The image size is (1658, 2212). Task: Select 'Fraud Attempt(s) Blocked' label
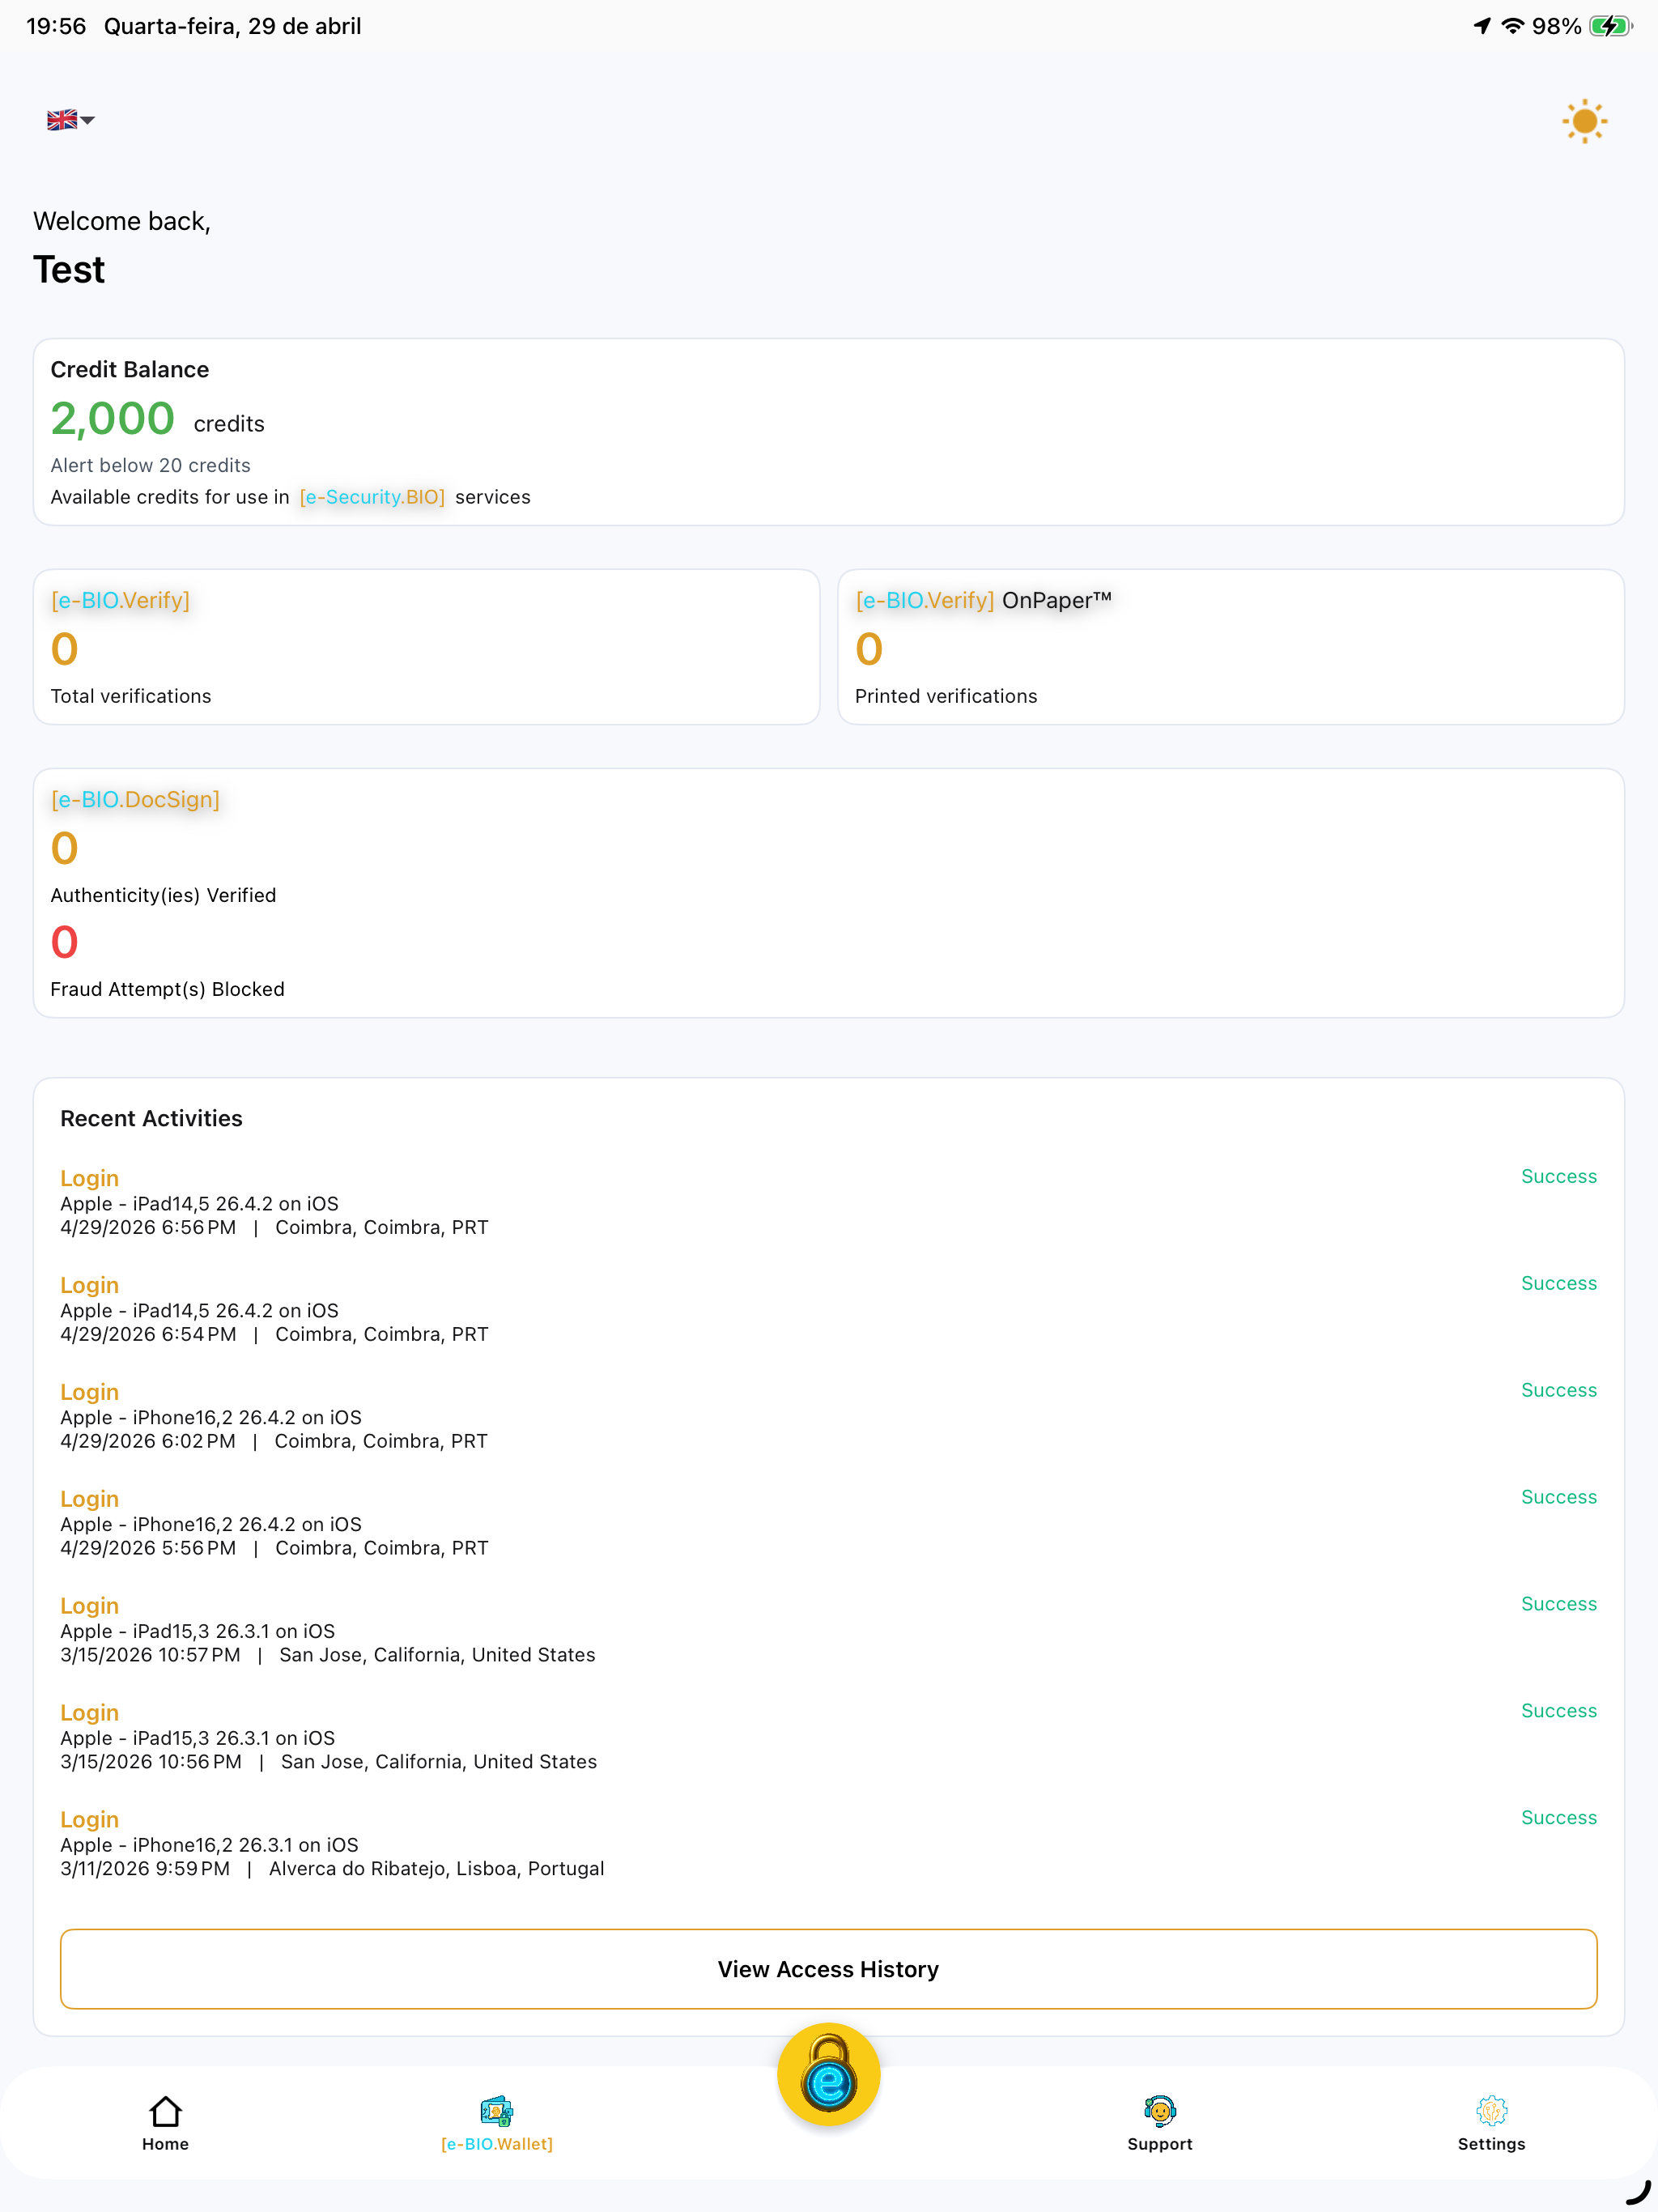(x=167, y=989)
